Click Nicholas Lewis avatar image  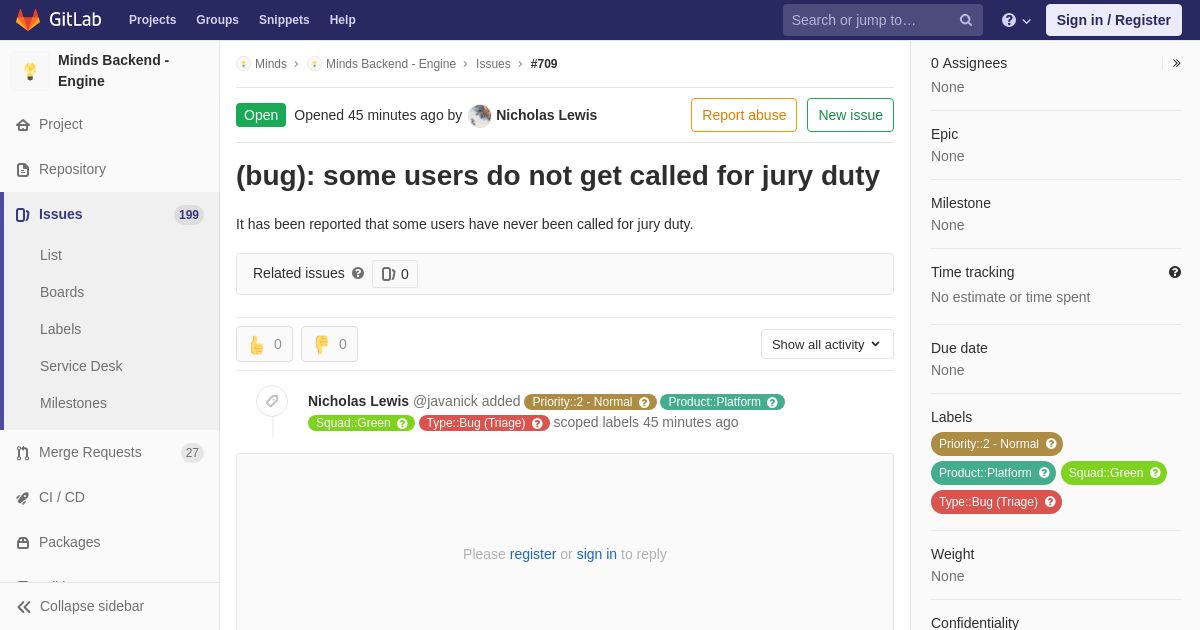tap(480, 116)
